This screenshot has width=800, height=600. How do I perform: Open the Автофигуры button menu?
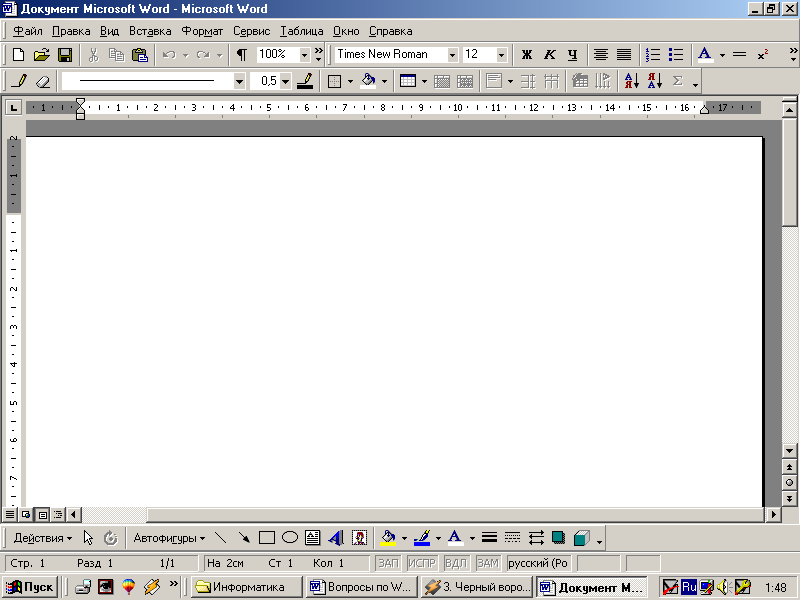tap(169, 538)
